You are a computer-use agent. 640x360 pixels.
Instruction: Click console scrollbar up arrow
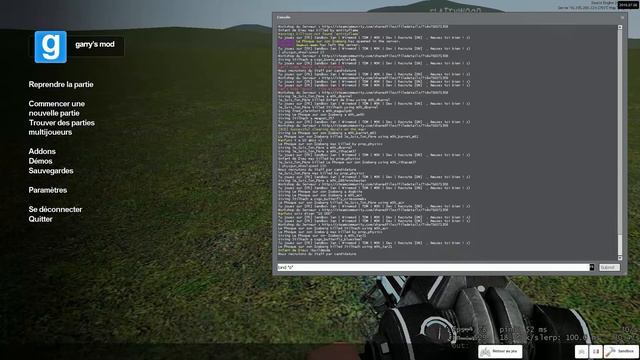point(620,27)
